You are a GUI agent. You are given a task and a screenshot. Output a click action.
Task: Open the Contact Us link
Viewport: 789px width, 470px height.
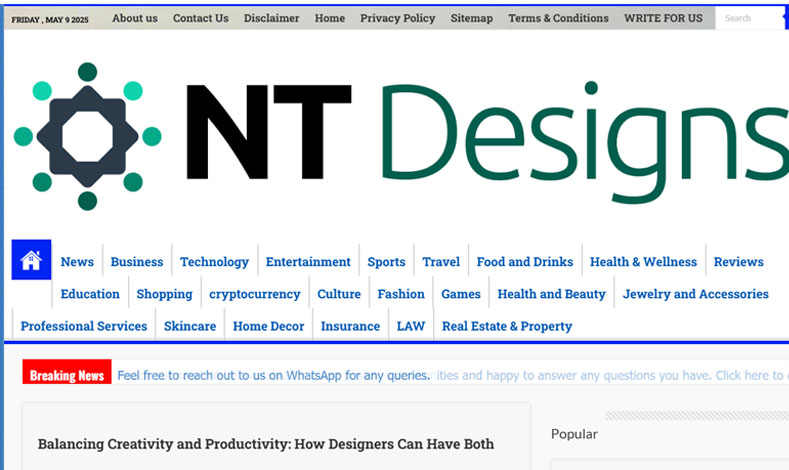click(x=201, y=18)
